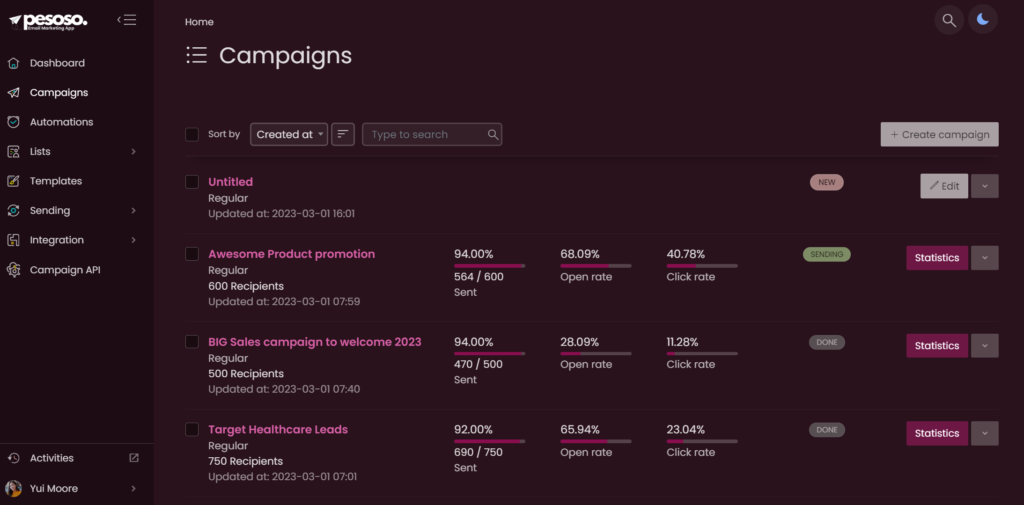
Task: Expand the Lists submenu chevron
Action: (x=133, y=152)
